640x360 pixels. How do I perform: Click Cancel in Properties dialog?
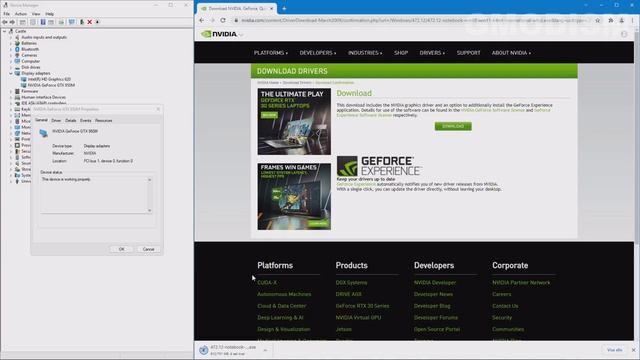click(x=148, y=249)
